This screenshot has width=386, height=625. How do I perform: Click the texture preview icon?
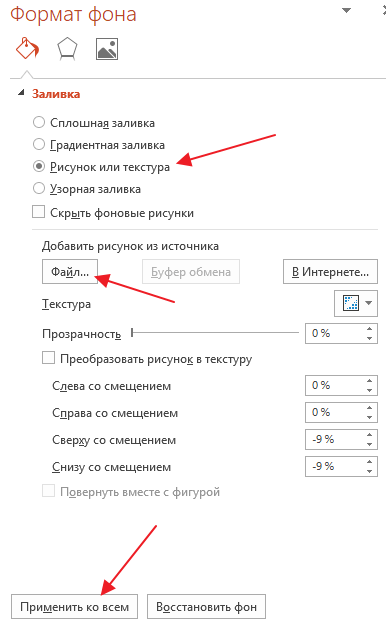351,303
